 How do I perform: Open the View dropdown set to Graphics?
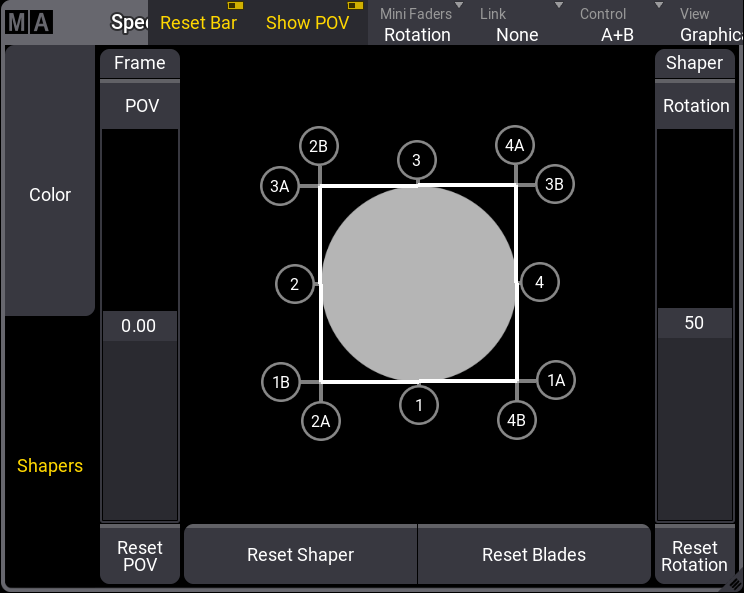pyautogui.click(x=707, y=24)
